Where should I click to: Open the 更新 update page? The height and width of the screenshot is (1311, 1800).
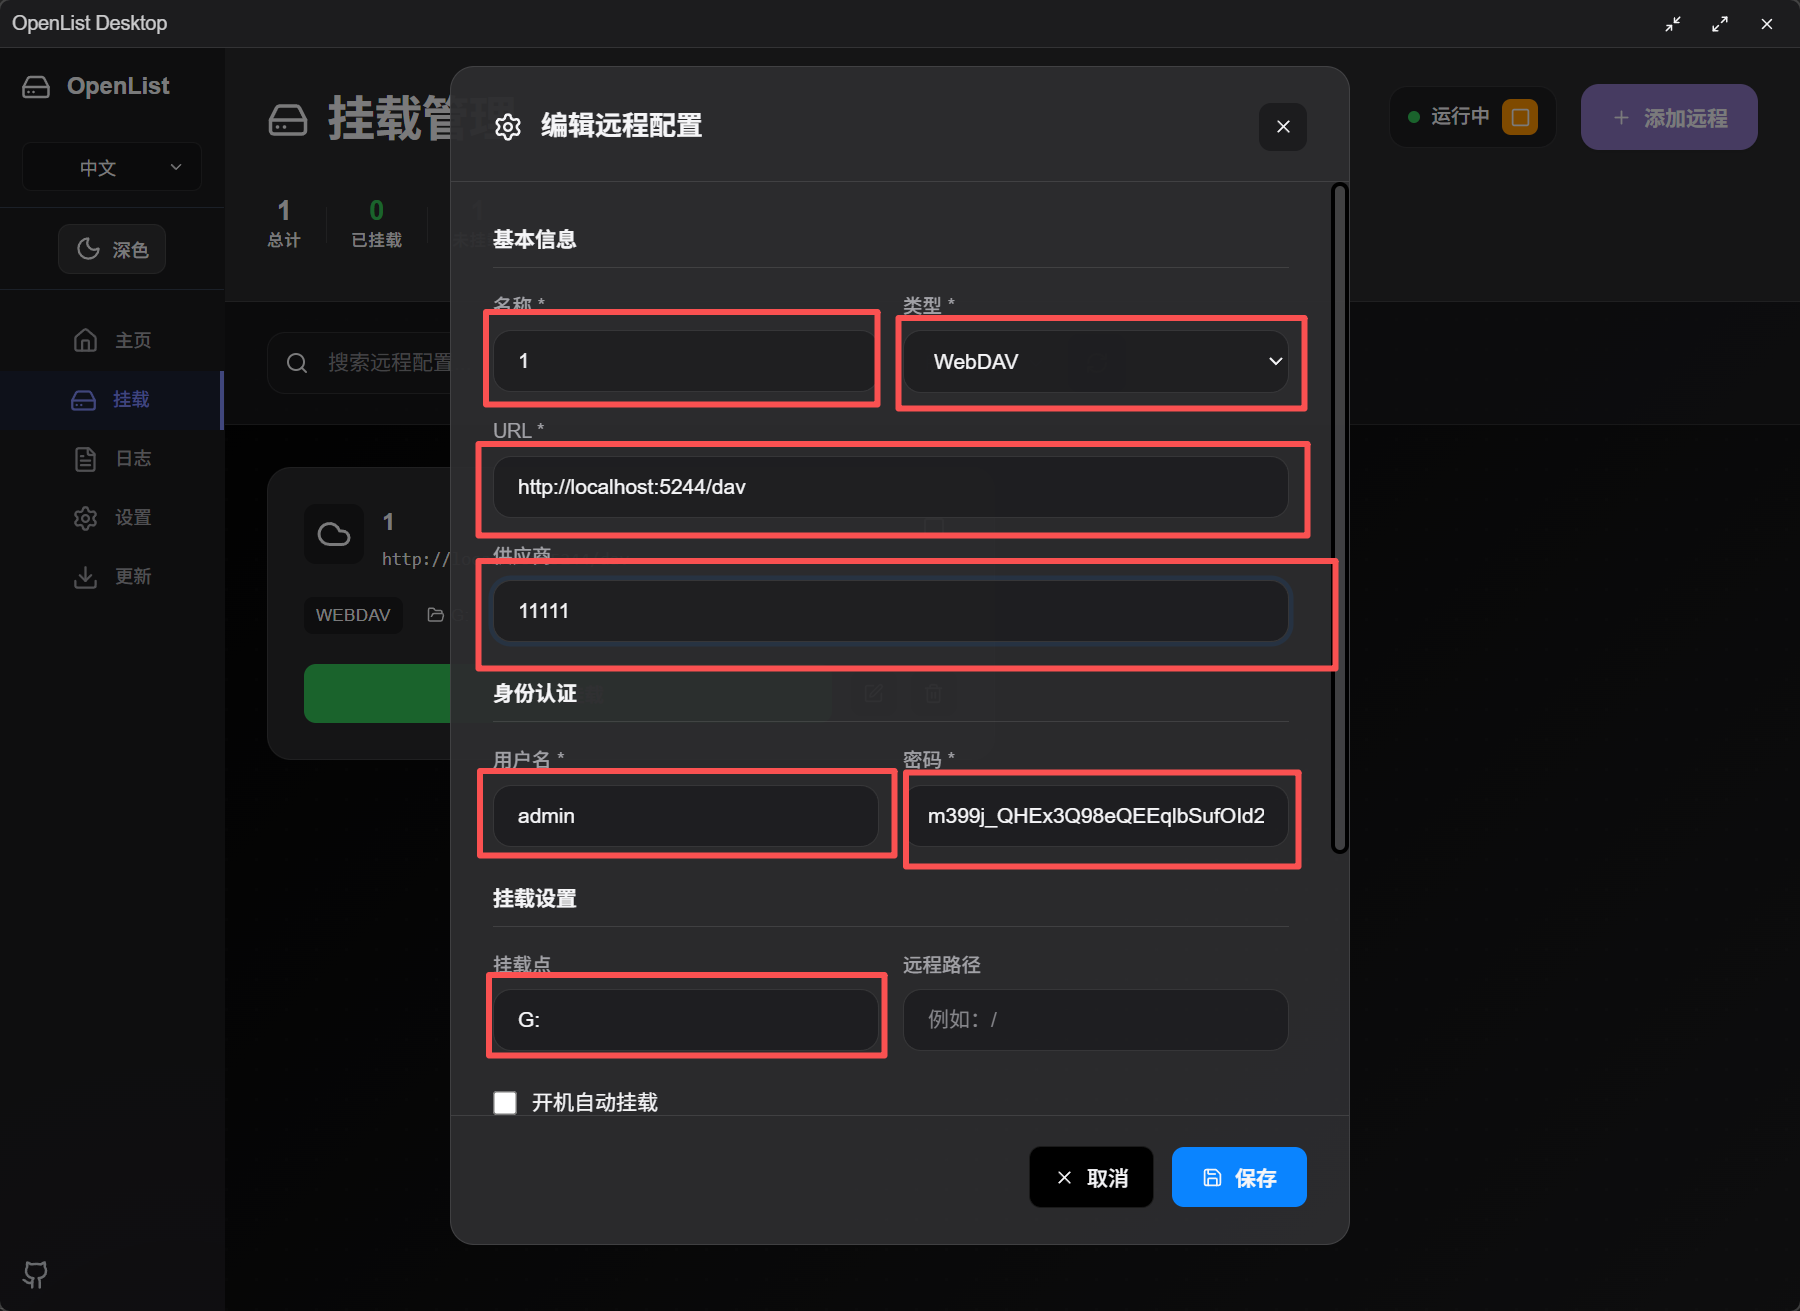coord(112,576)
